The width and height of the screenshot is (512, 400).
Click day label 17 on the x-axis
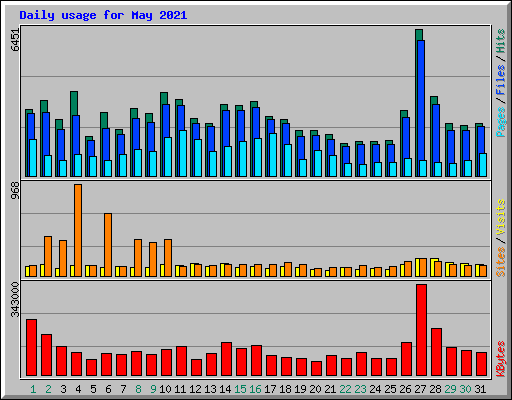(x=270, y=389)
